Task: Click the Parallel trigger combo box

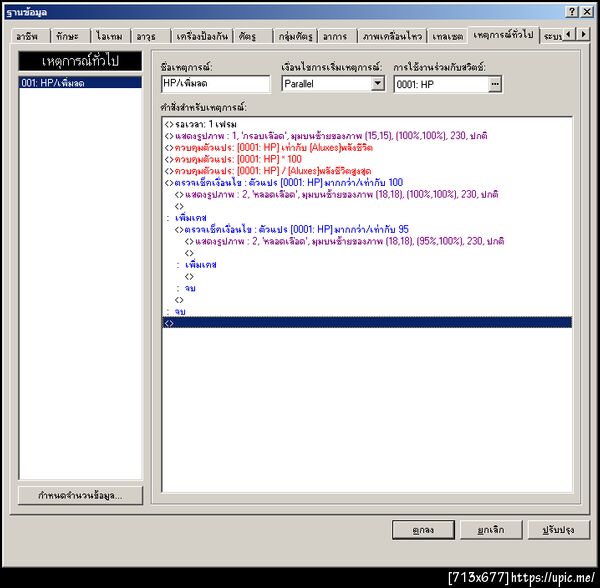Action: pyautogui.click(x=333, y=83)
